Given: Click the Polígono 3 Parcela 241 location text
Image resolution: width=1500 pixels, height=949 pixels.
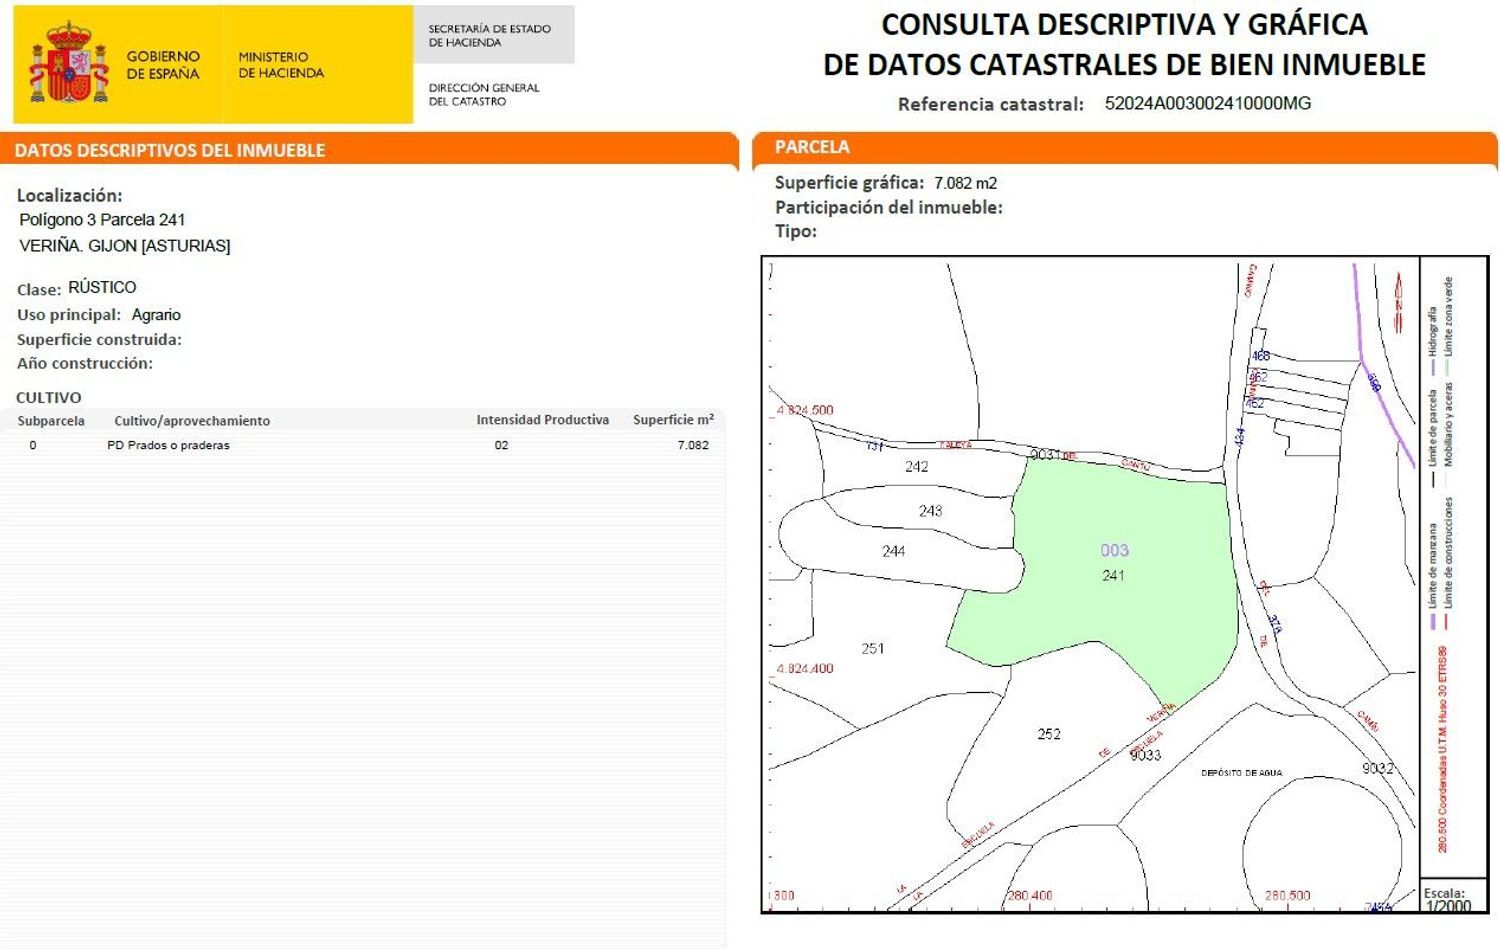Looking at the screenshot, I should point(102,220).
